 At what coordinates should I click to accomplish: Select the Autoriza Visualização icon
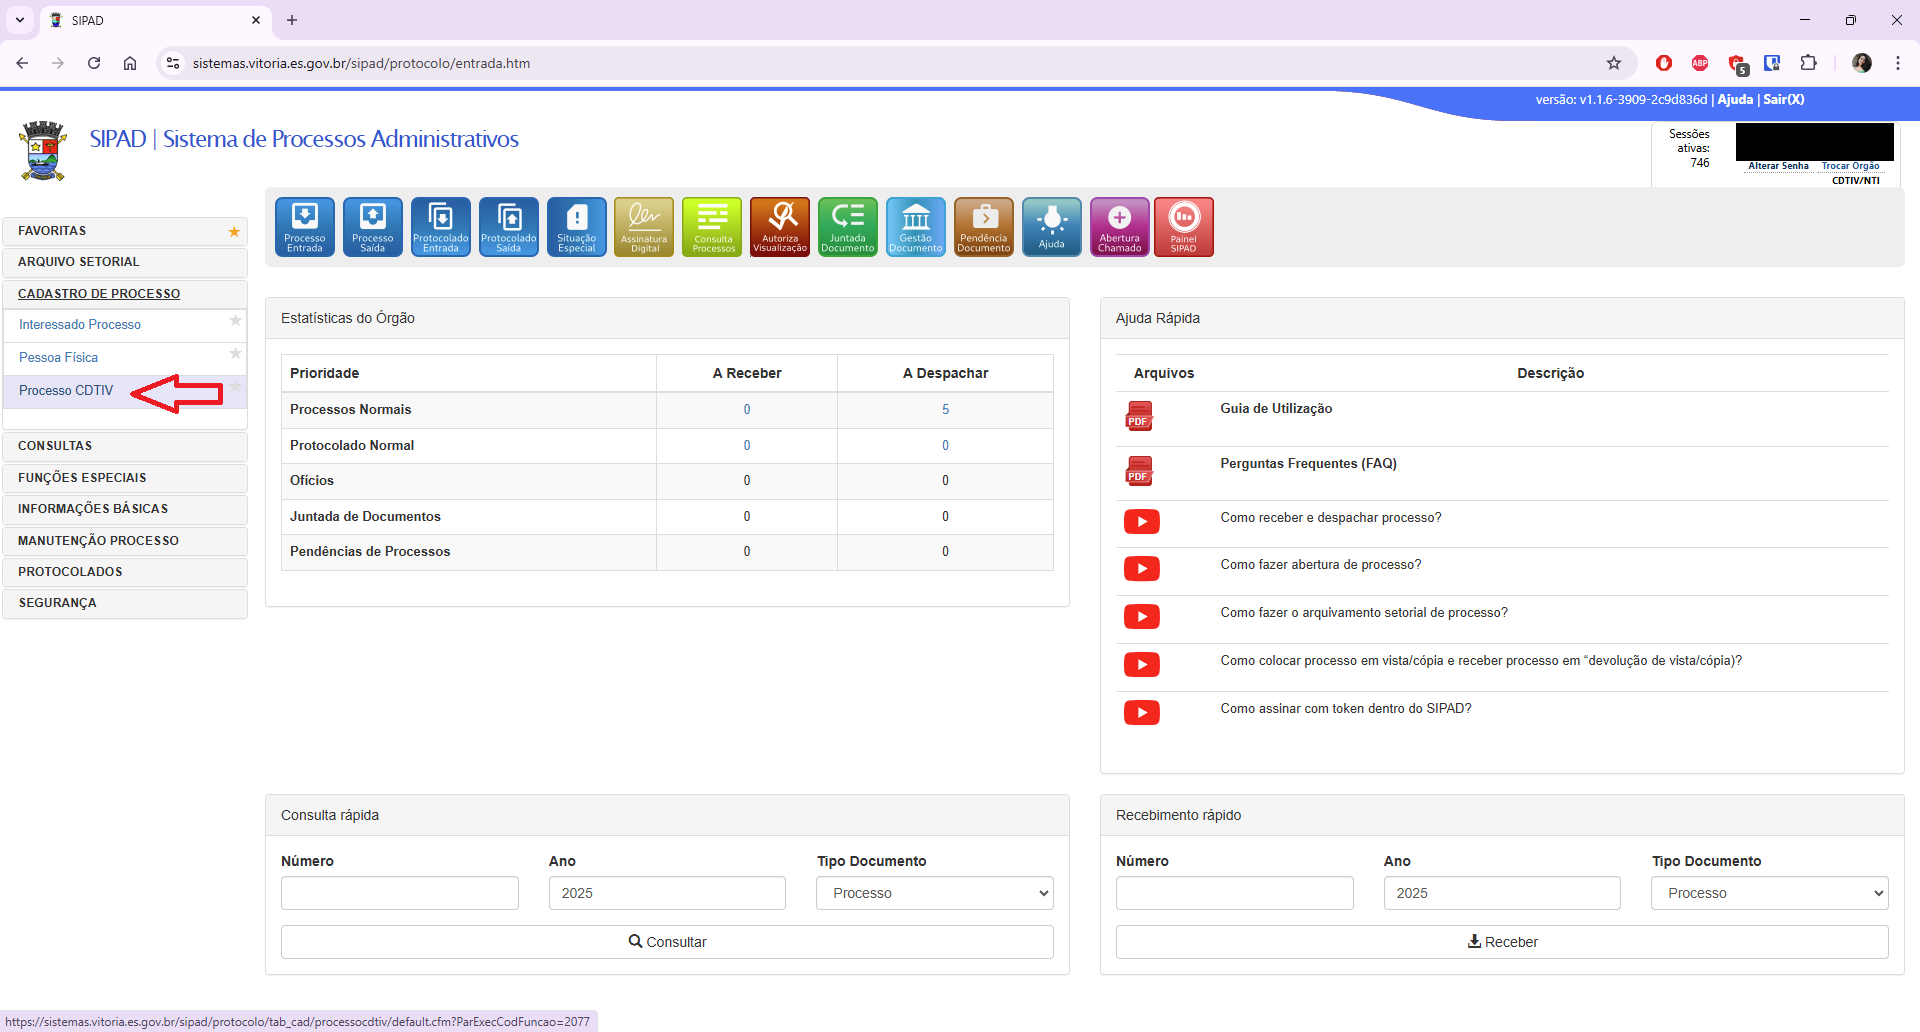pos(780,227)
